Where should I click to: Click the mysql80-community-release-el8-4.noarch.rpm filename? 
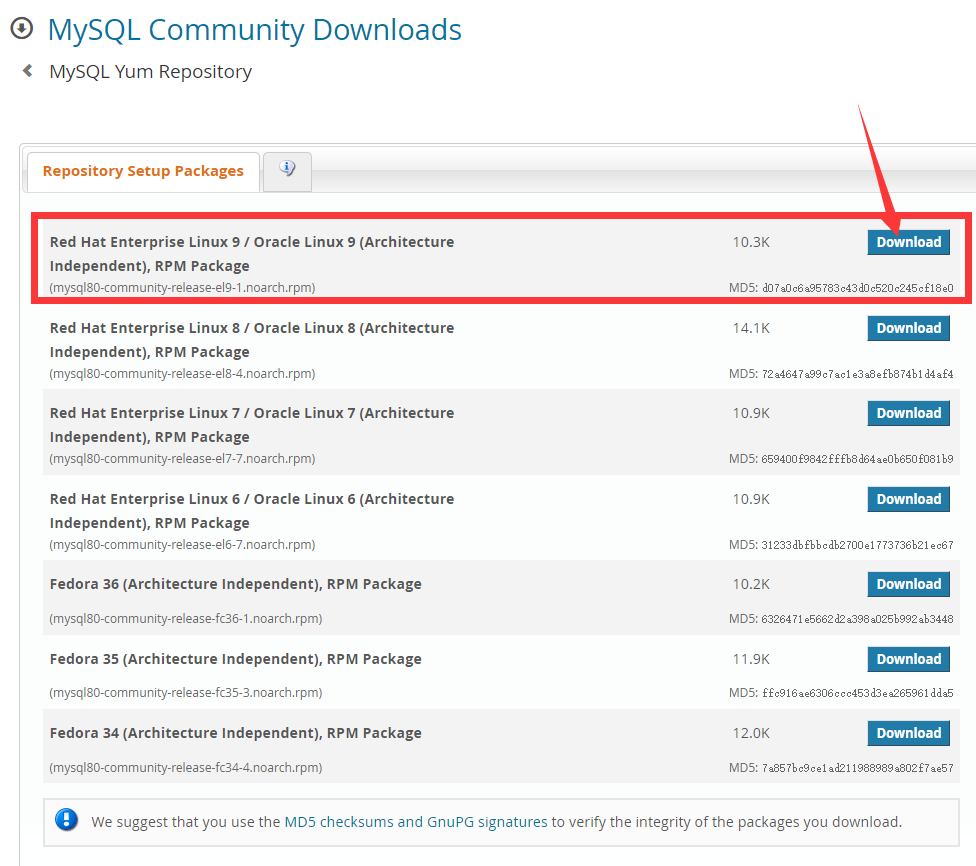pos(182,374)
